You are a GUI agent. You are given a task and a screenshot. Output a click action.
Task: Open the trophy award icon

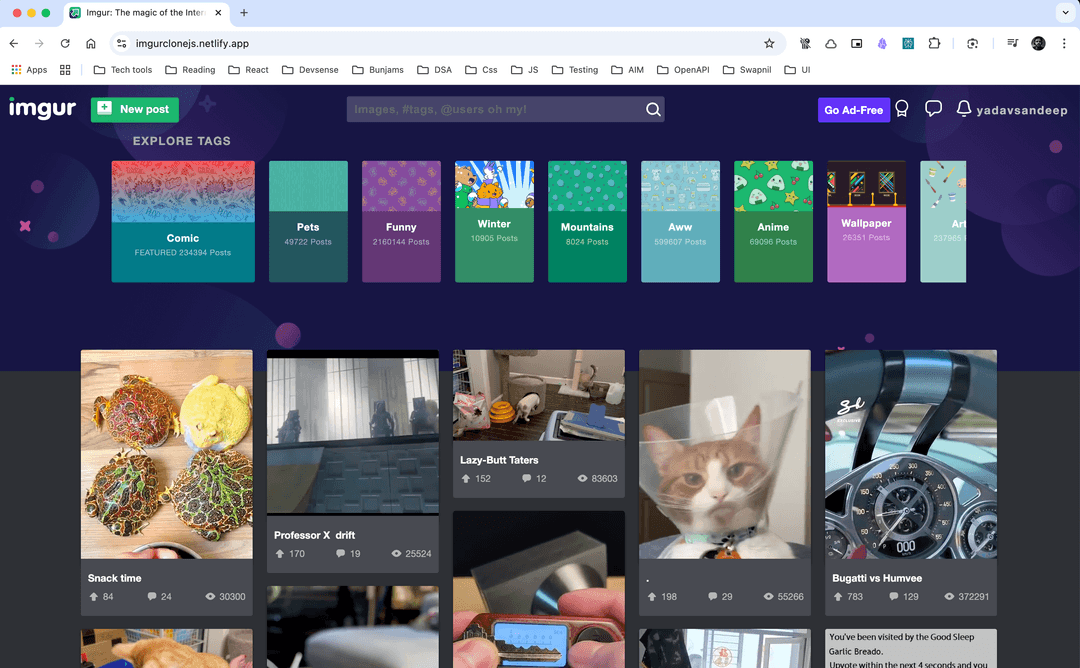902,109
